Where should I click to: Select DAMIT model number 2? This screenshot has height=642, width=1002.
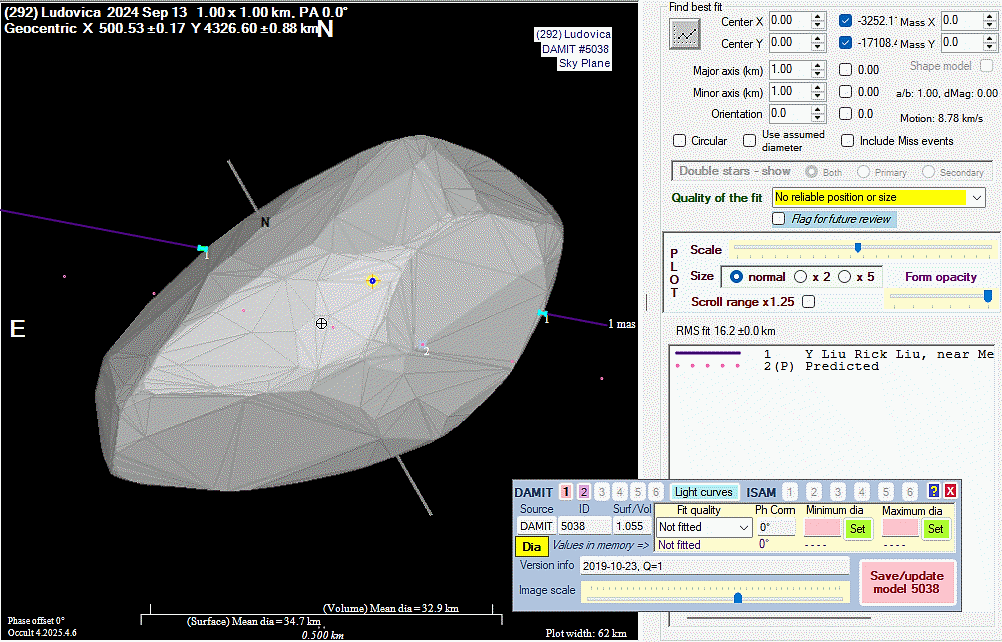tap(584, 492)
